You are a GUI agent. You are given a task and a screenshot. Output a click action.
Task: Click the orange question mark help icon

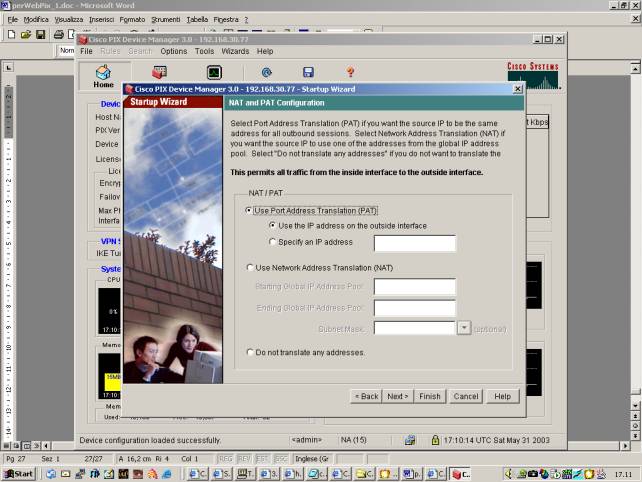(350, 72)
